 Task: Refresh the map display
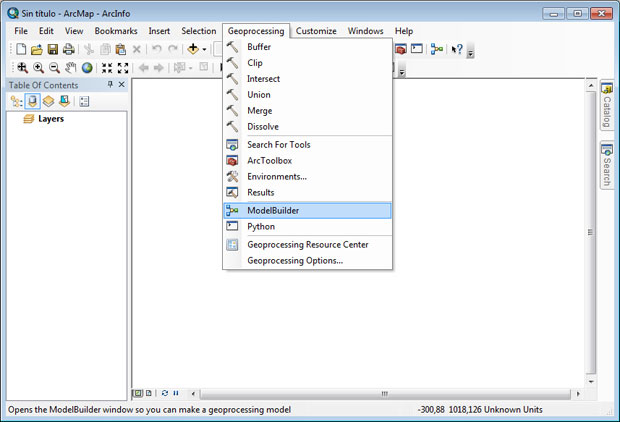[165, 393]
